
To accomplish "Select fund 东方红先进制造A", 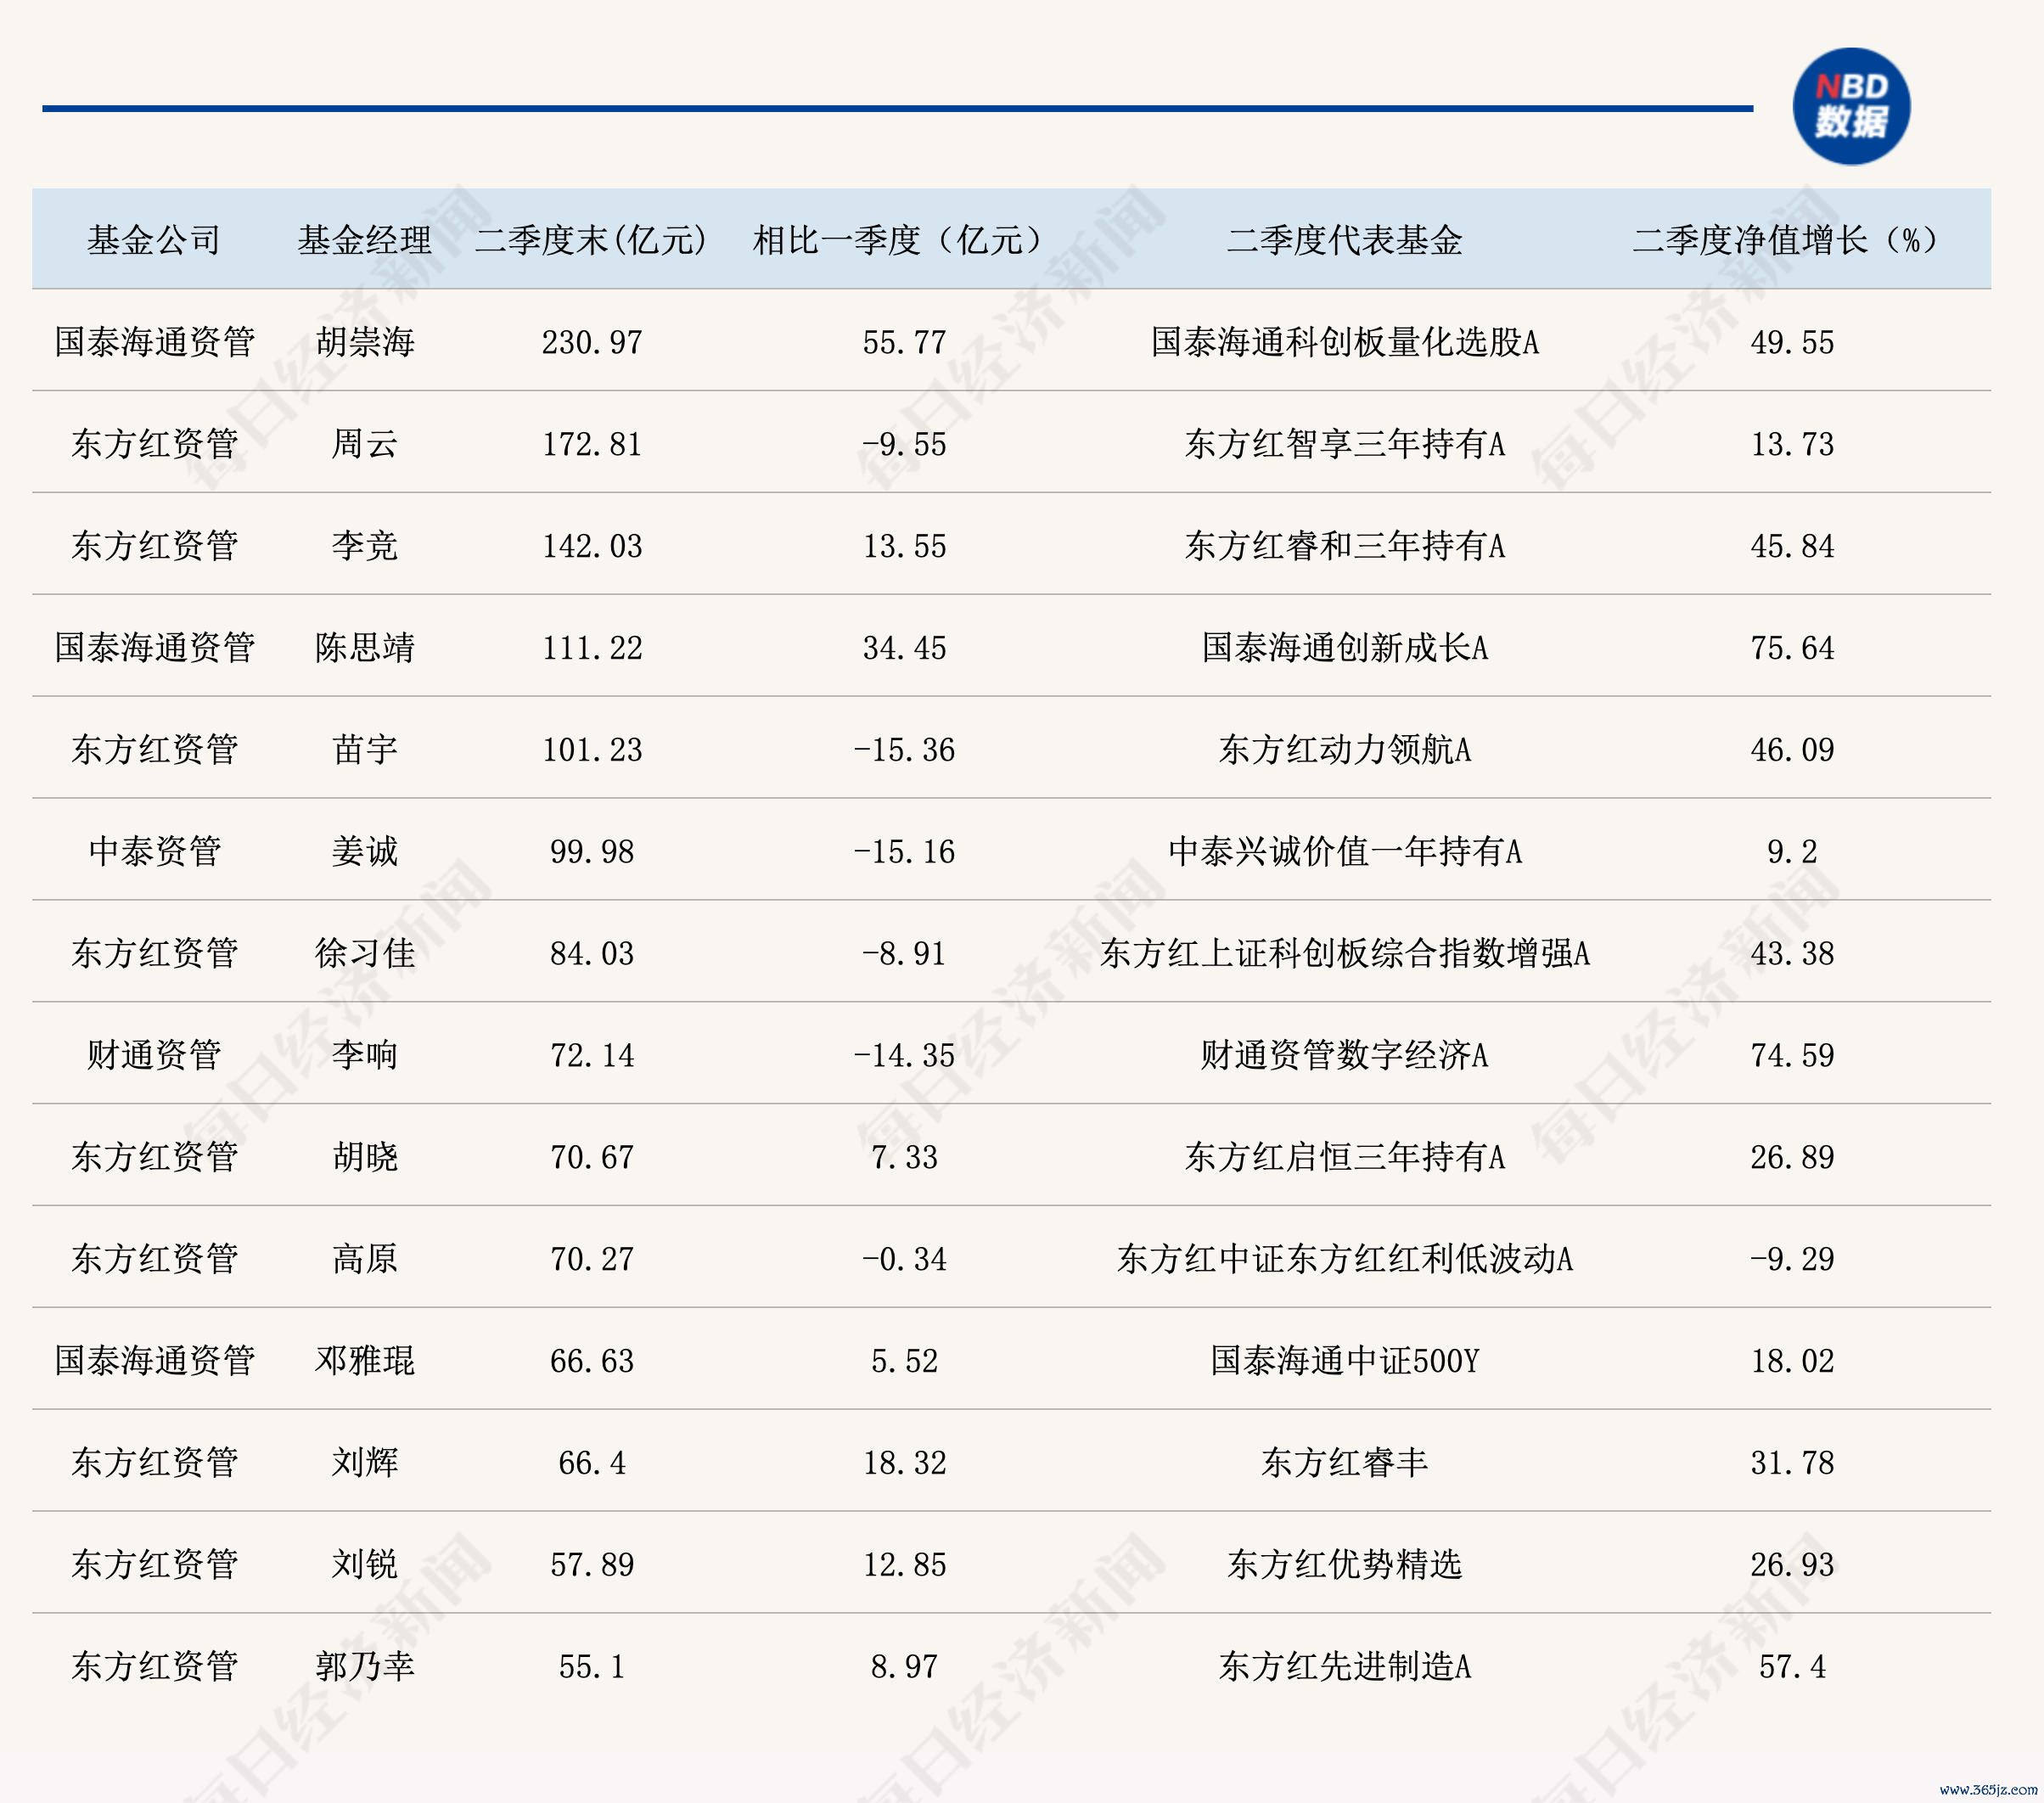I will click(x=1344, y=1667).
